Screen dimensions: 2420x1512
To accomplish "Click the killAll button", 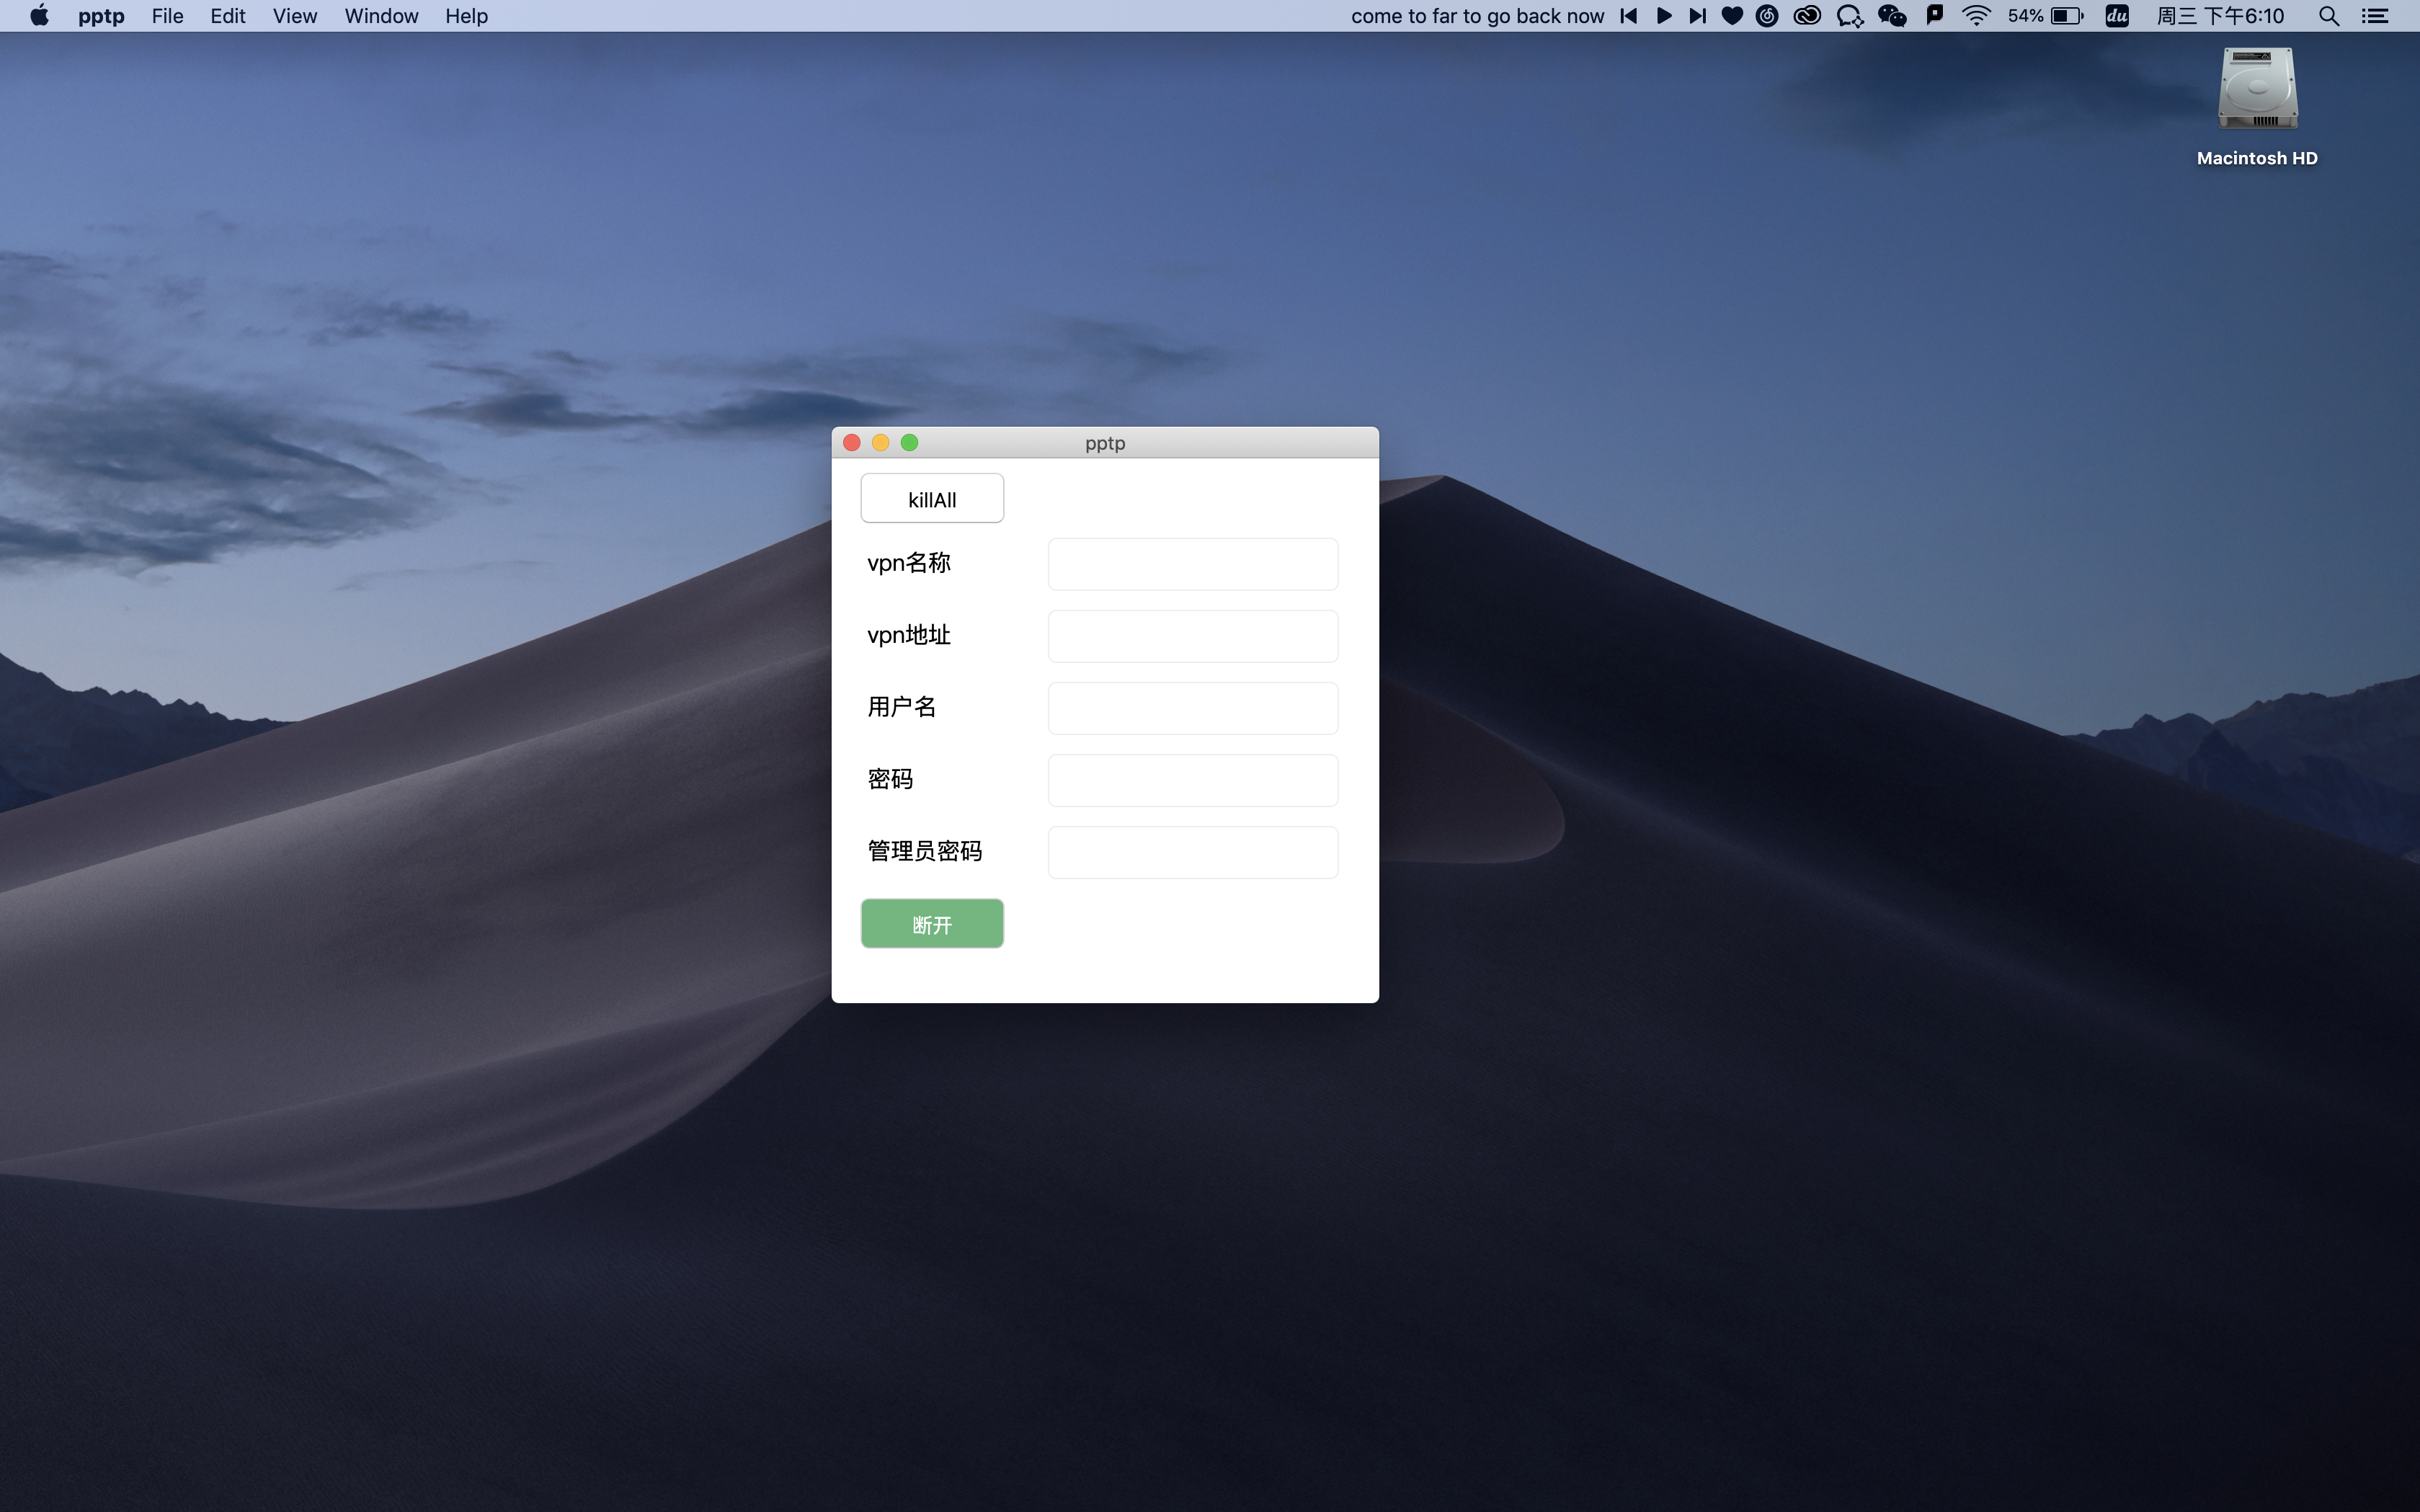I will pos(931,498).
